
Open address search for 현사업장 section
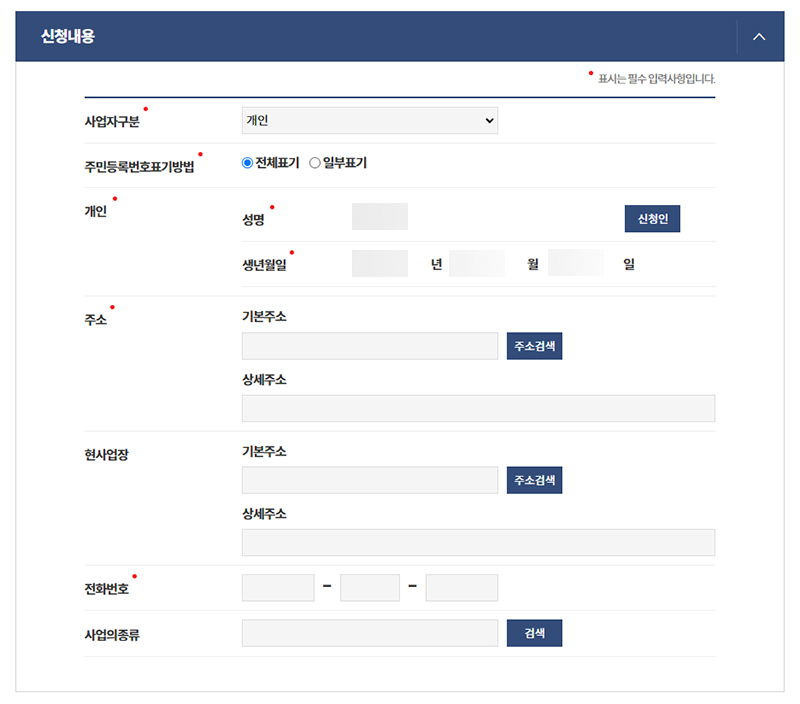pyautogui.click(x=534, y=480)
